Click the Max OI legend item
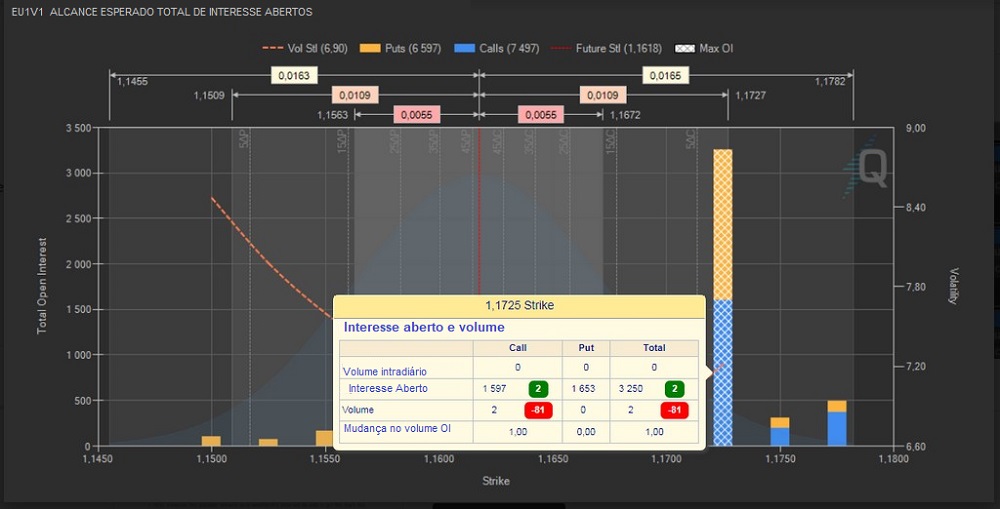Image resolution: width=1000 pixels, height=509 pixels. point(706,48)
